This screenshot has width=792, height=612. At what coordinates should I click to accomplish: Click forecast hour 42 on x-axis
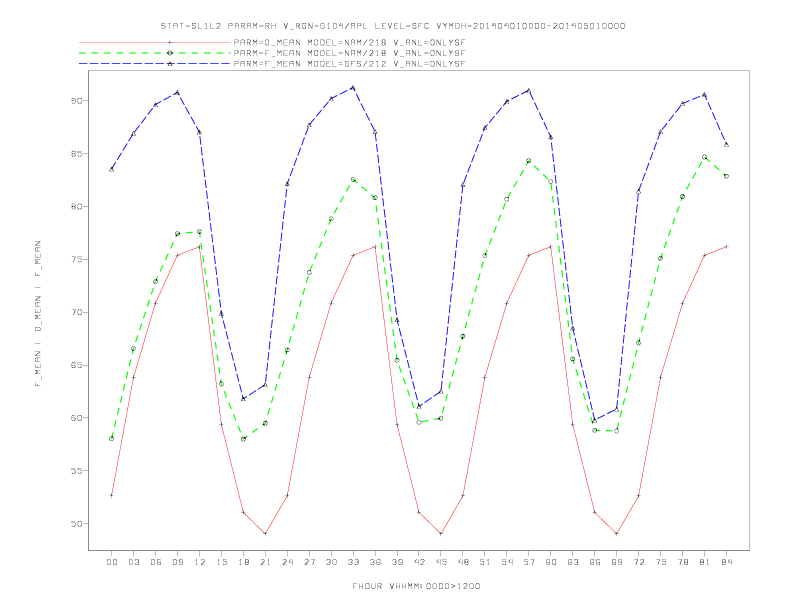pyautogui.click(x=419, y=562)
